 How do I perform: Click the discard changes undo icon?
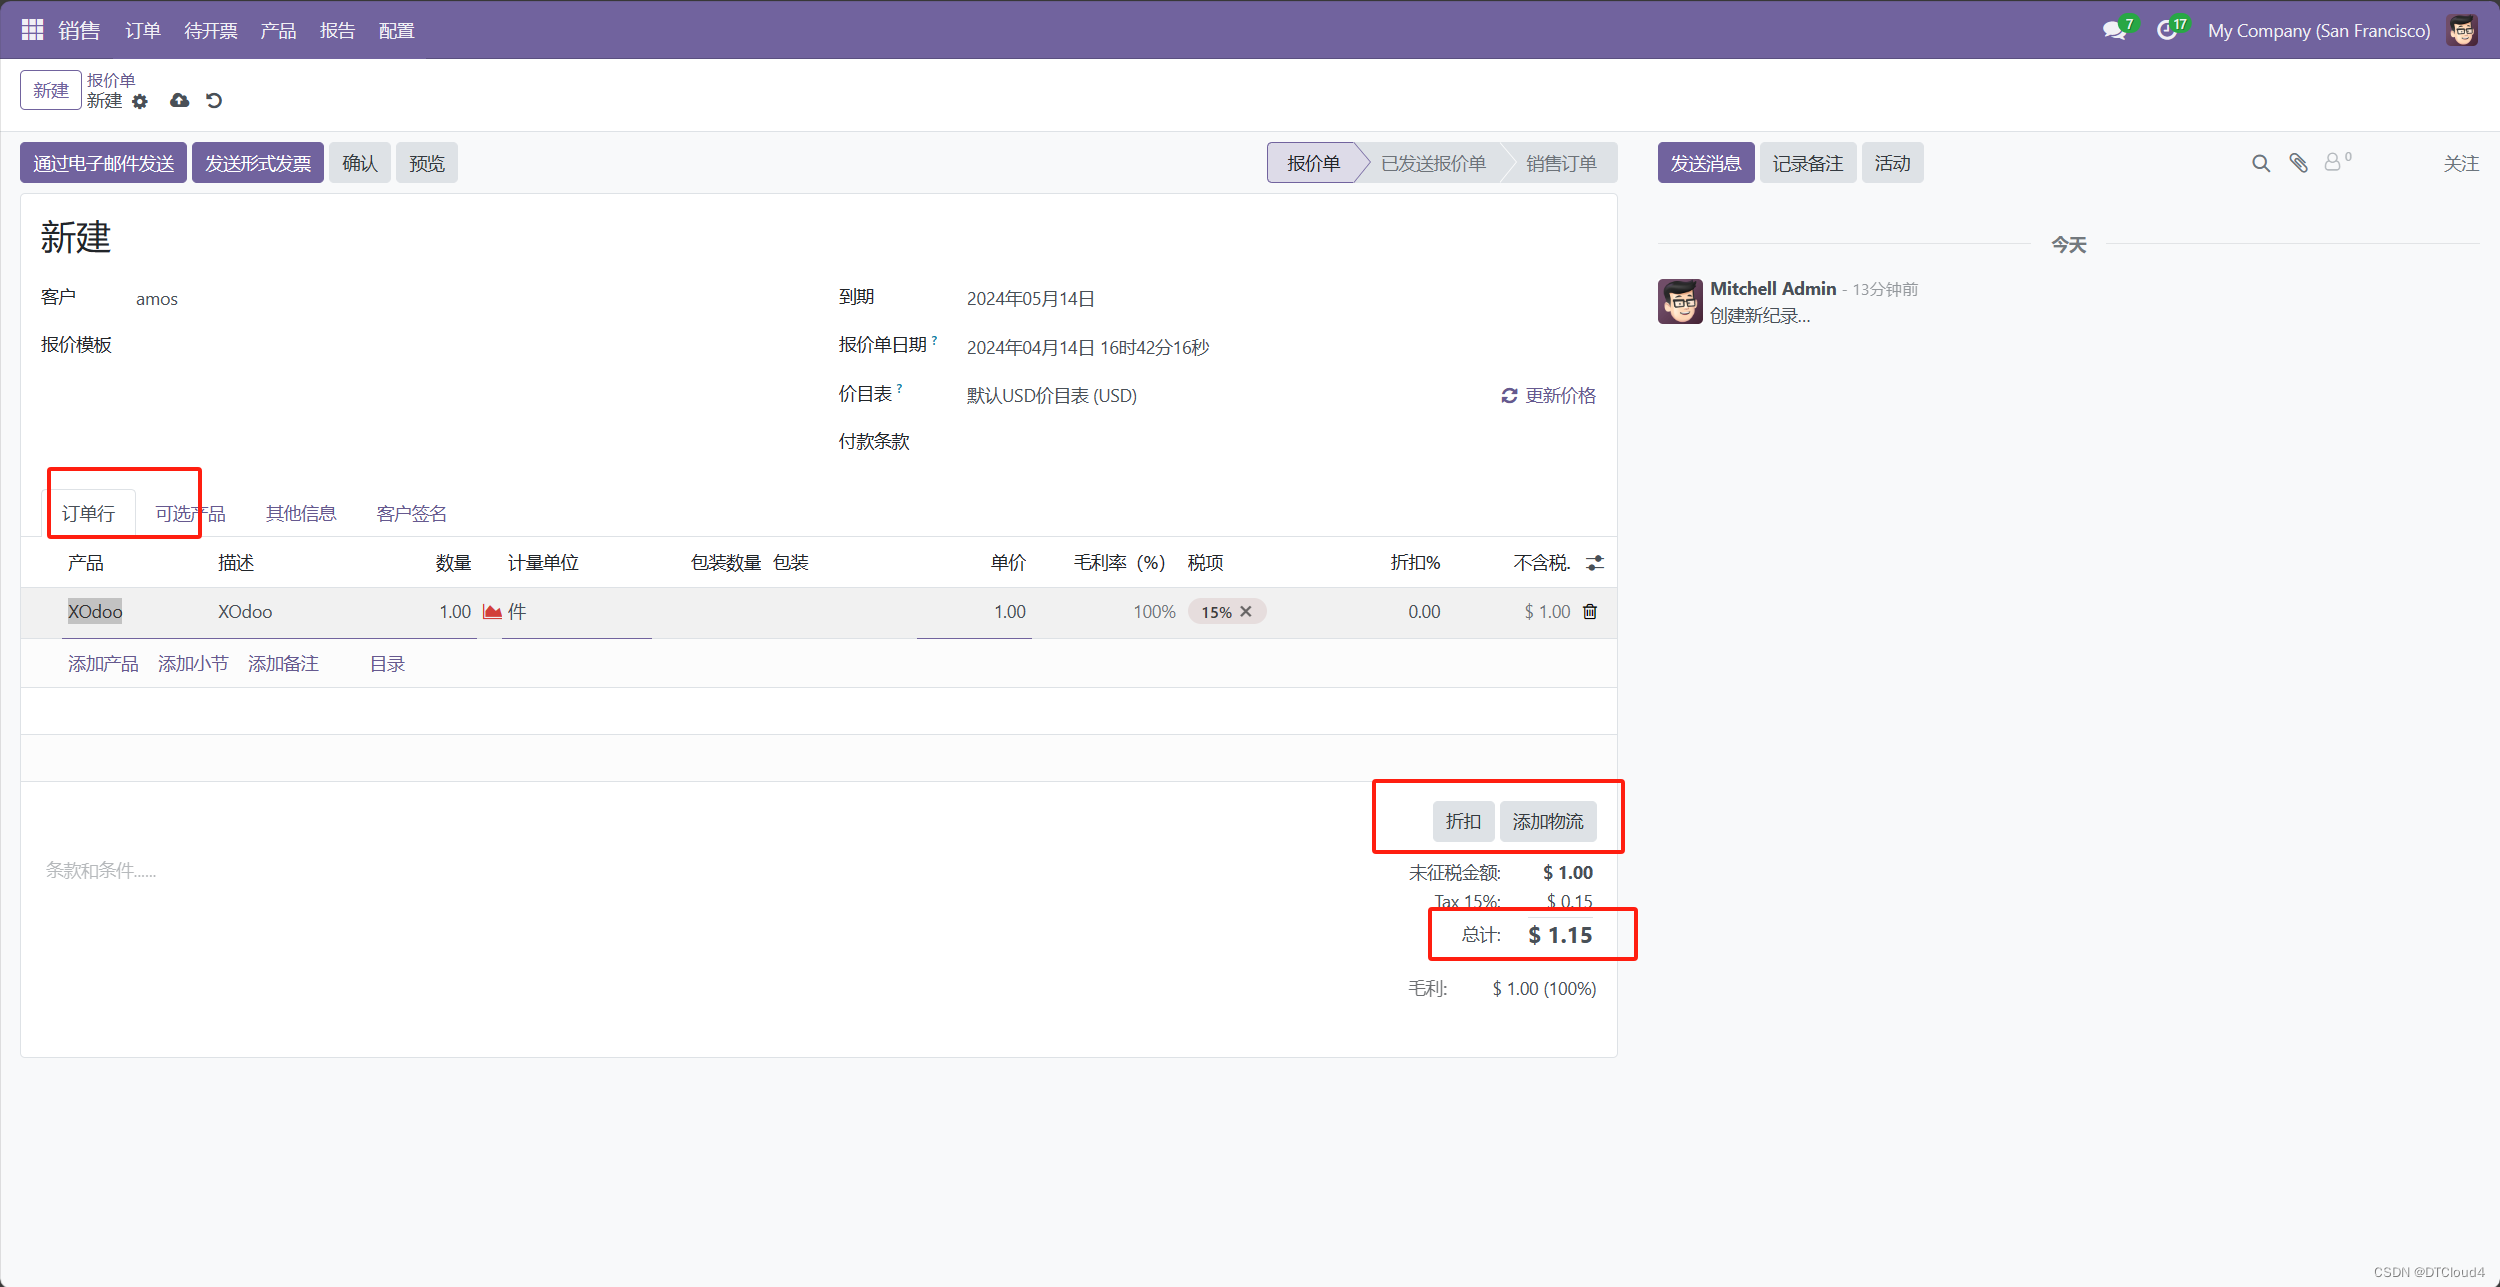[x=214, y=100]
